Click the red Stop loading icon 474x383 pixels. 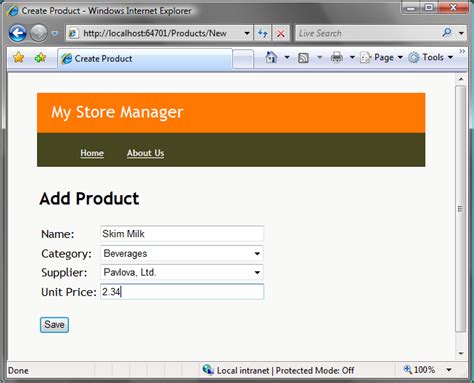pos(281,33)
